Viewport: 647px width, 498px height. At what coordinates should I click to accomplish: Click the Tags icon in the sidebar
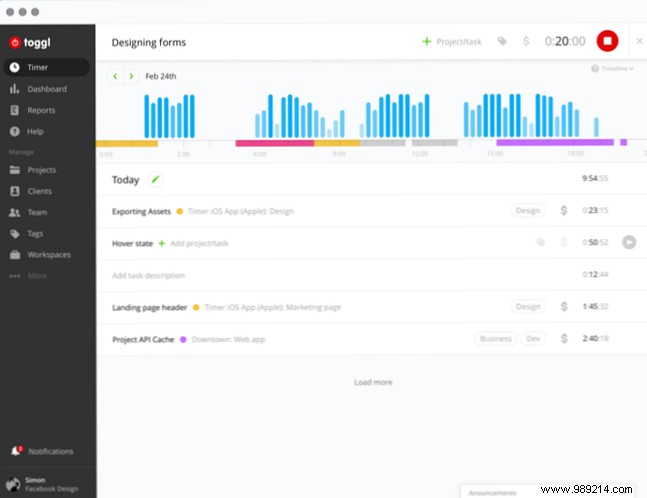15,234
